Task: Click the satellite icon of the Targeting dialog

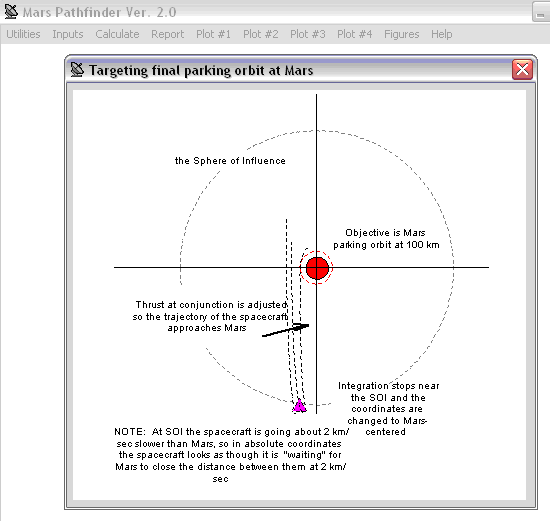Action: coord(77,69)
